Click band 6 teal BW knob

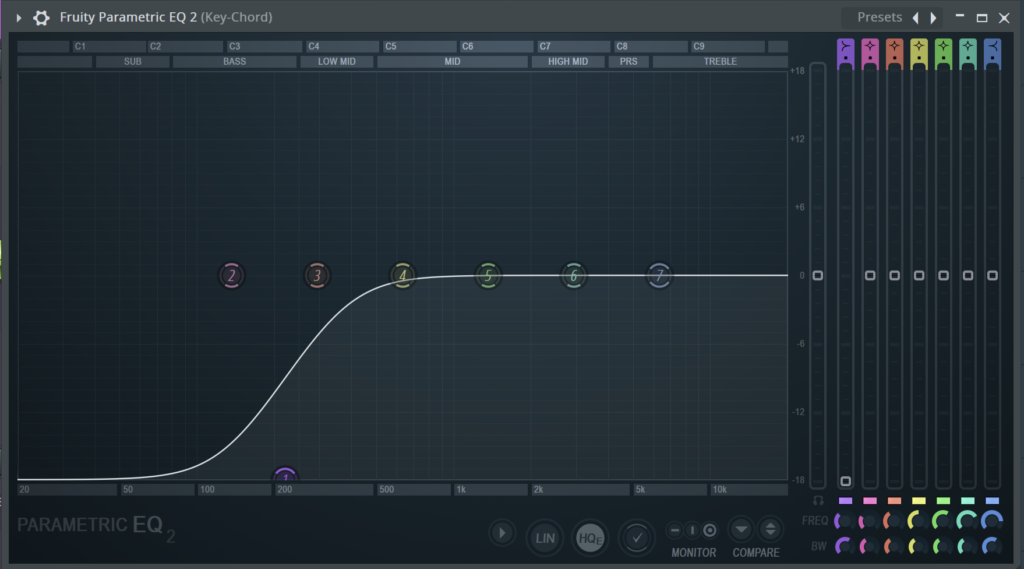click(967, 546)
